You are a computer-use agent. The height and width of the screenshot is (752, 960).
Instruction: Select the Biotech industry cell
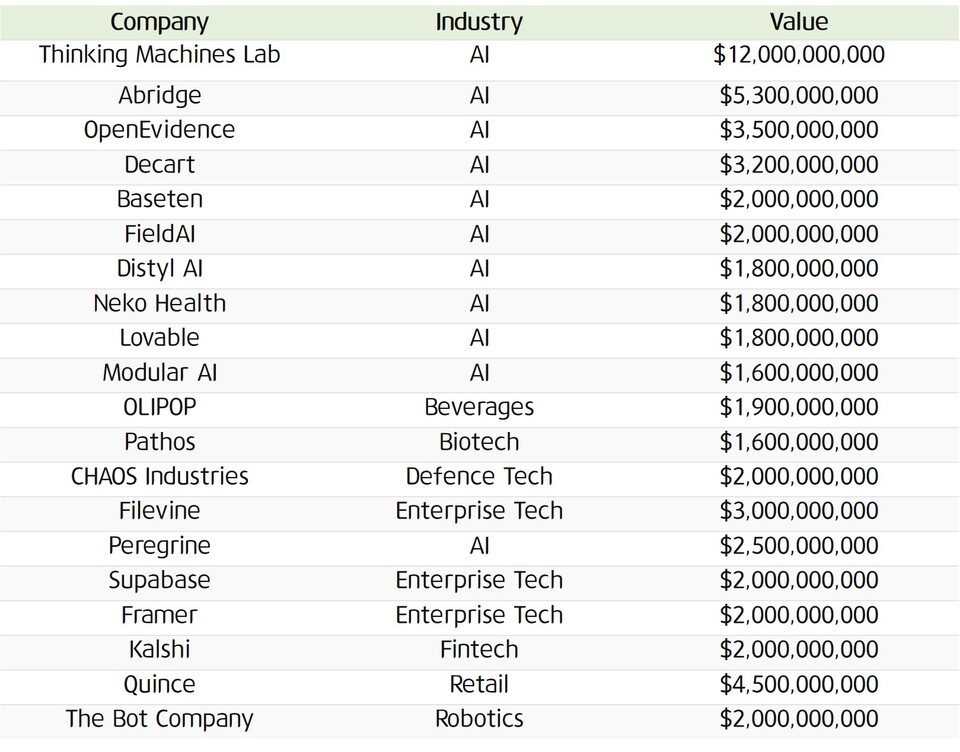click(x=479, y=442)
